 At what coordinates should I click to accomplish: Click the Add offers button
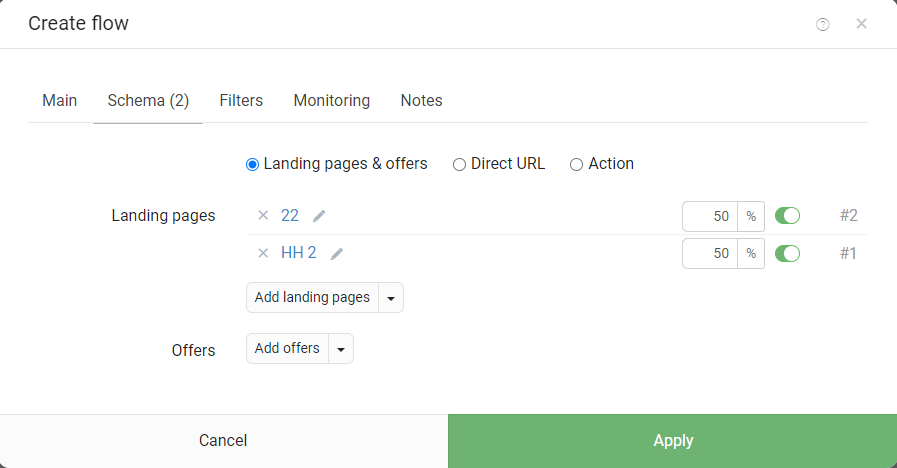click(287, 348)
